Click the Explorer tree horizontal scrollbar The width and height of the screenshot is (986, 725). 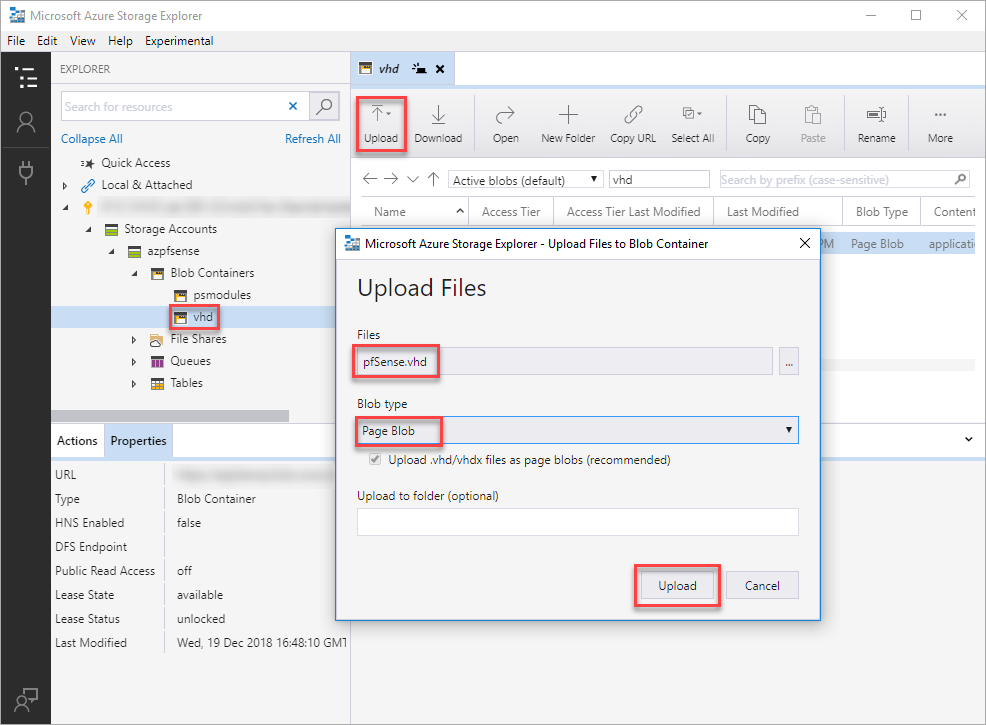coord(170,416)
